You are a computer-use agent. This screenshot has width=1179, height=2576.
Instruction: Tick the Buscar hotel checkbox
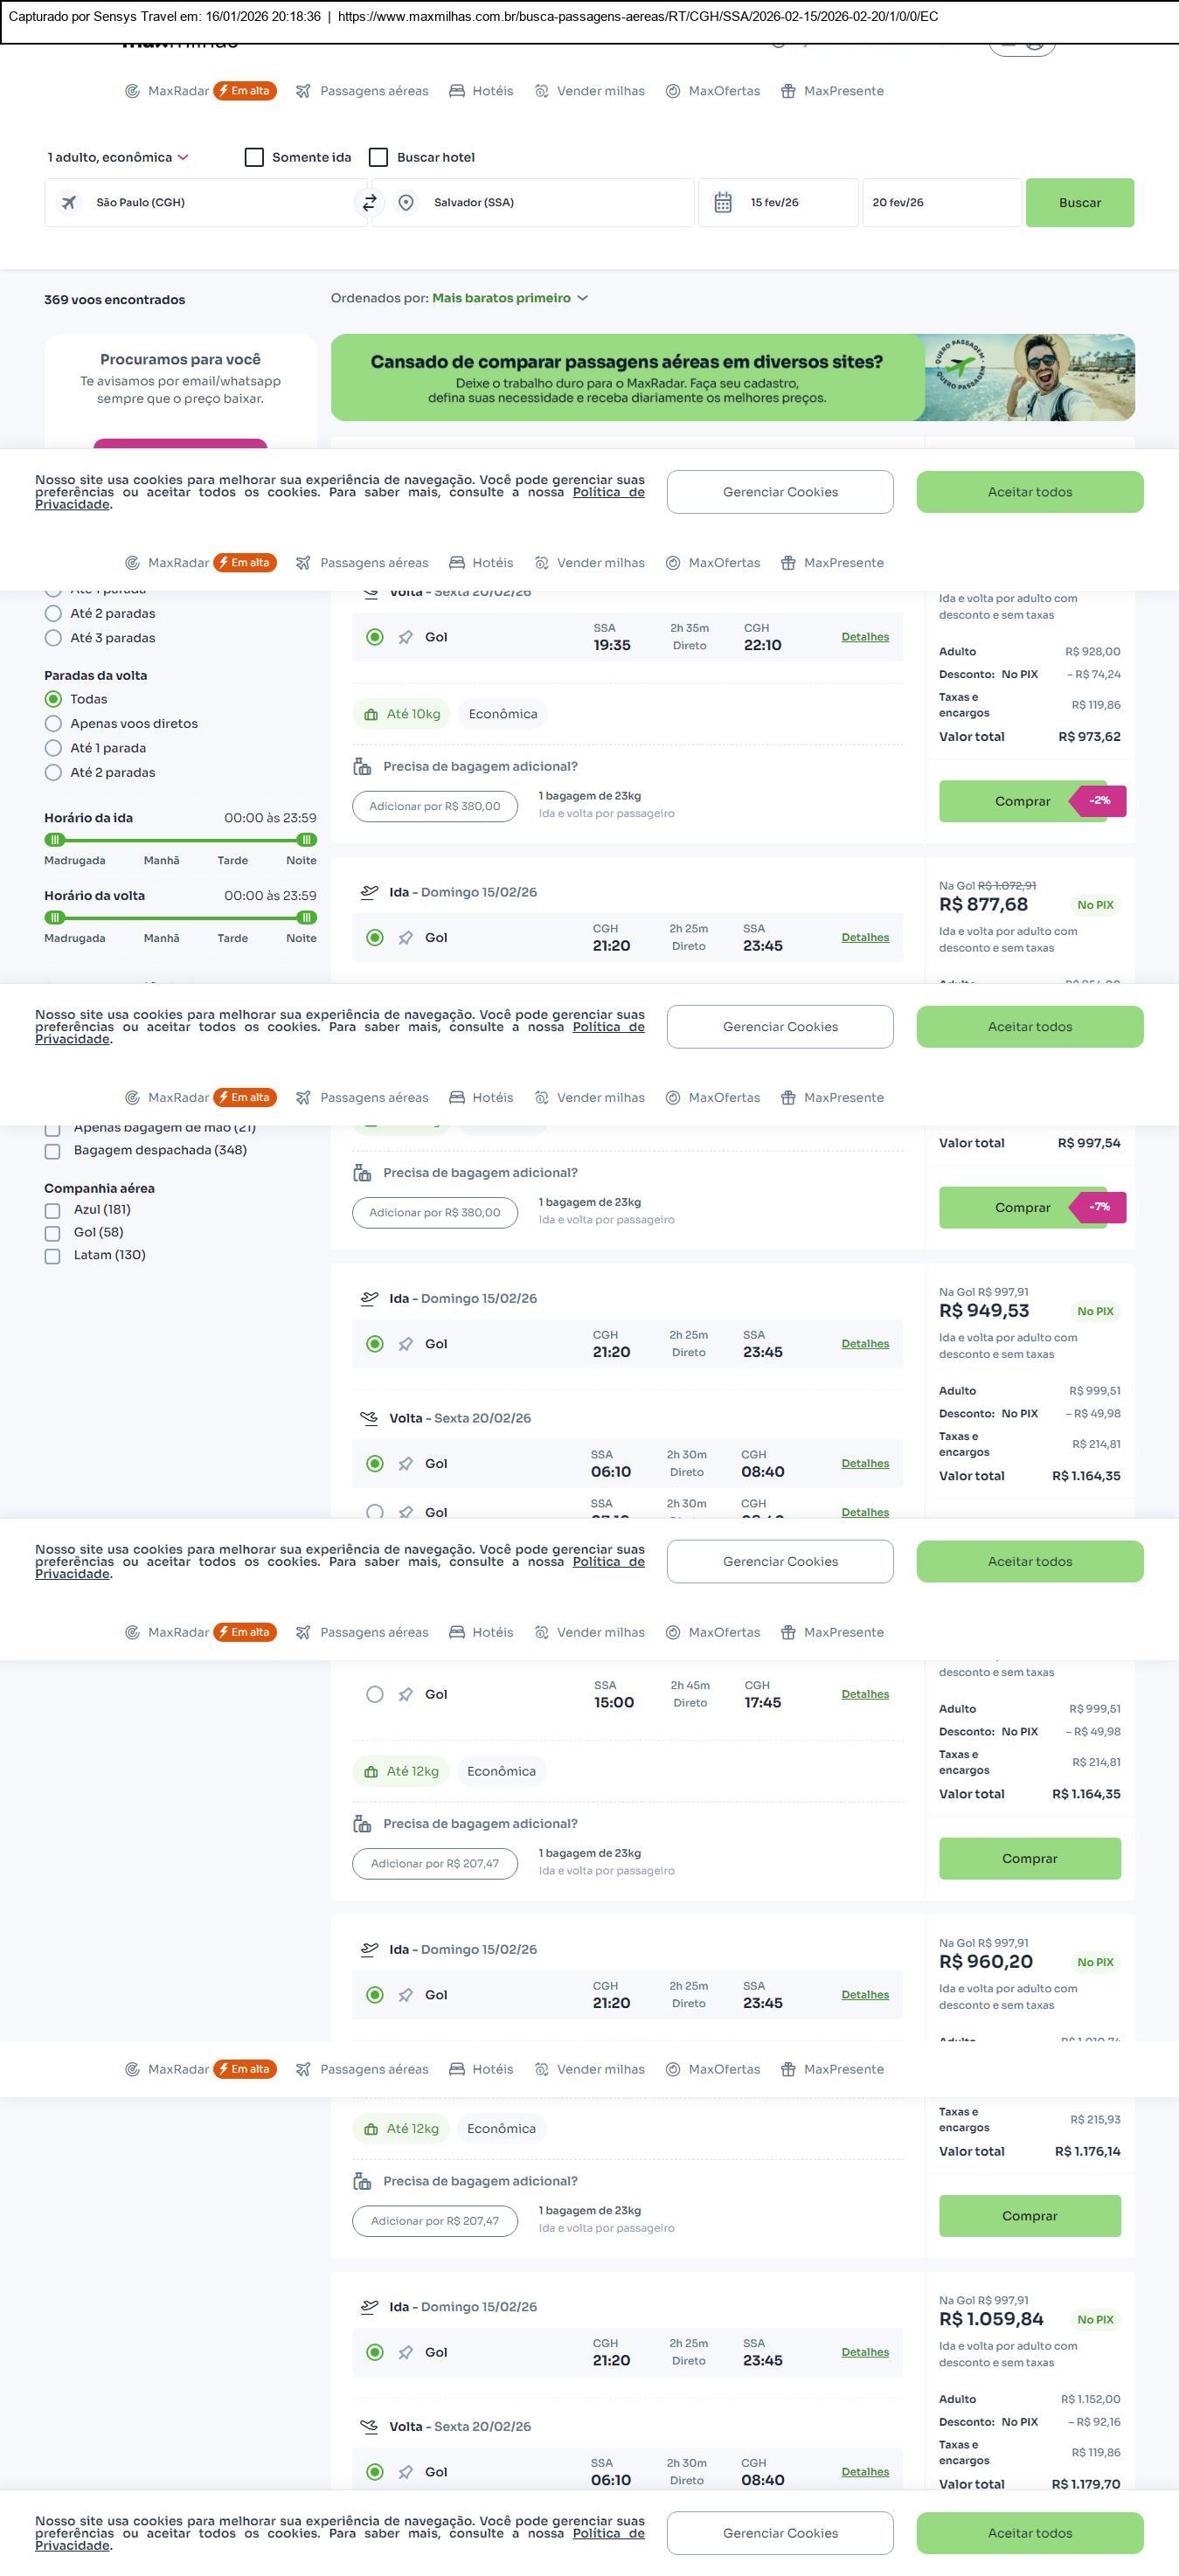379,158
